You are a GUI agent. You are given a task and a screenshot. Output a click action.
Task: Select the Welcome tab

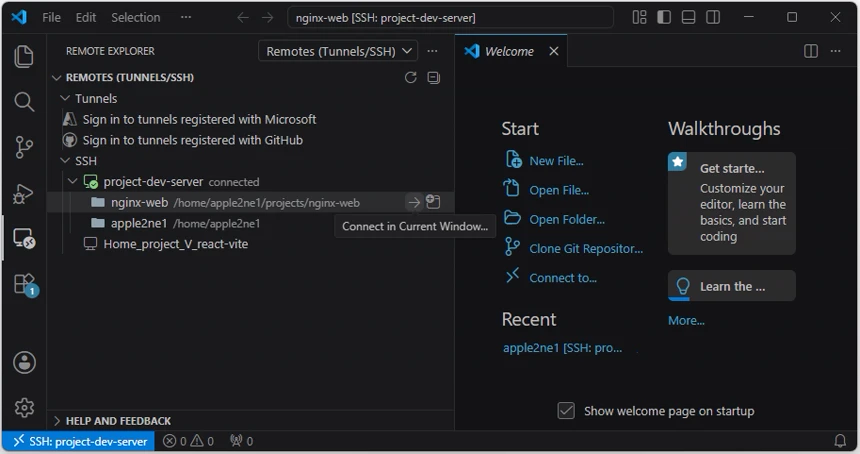511,51
